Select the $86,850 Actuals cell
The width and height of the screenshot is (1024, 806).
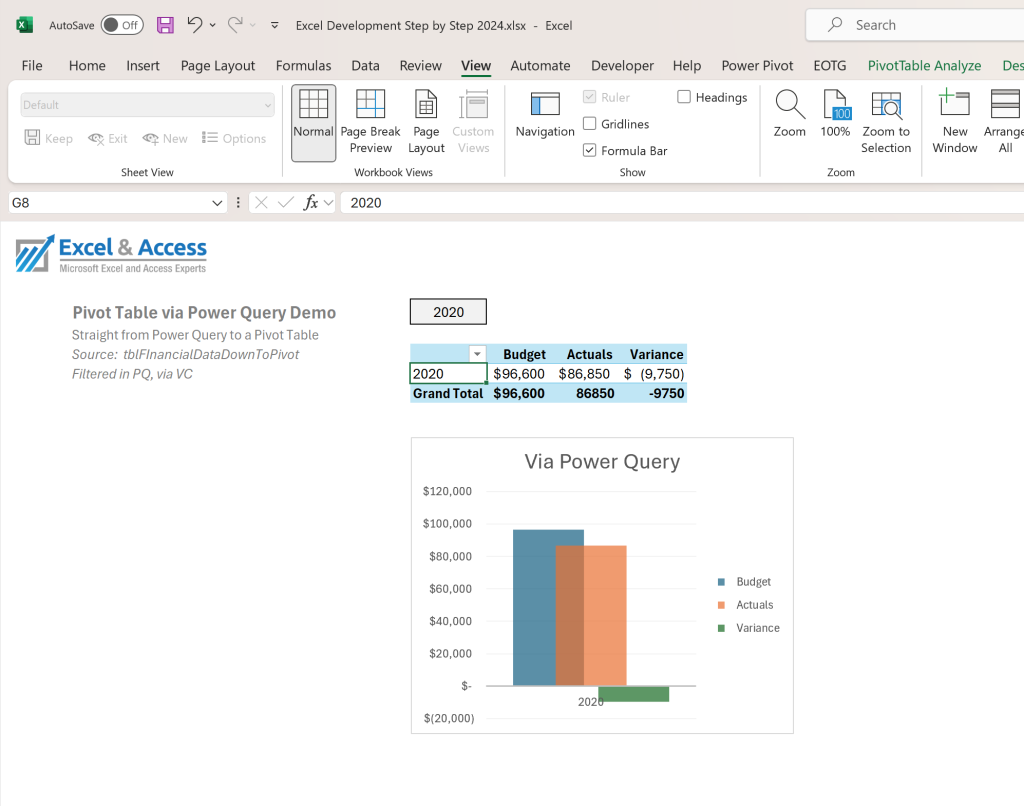point(584,374)
